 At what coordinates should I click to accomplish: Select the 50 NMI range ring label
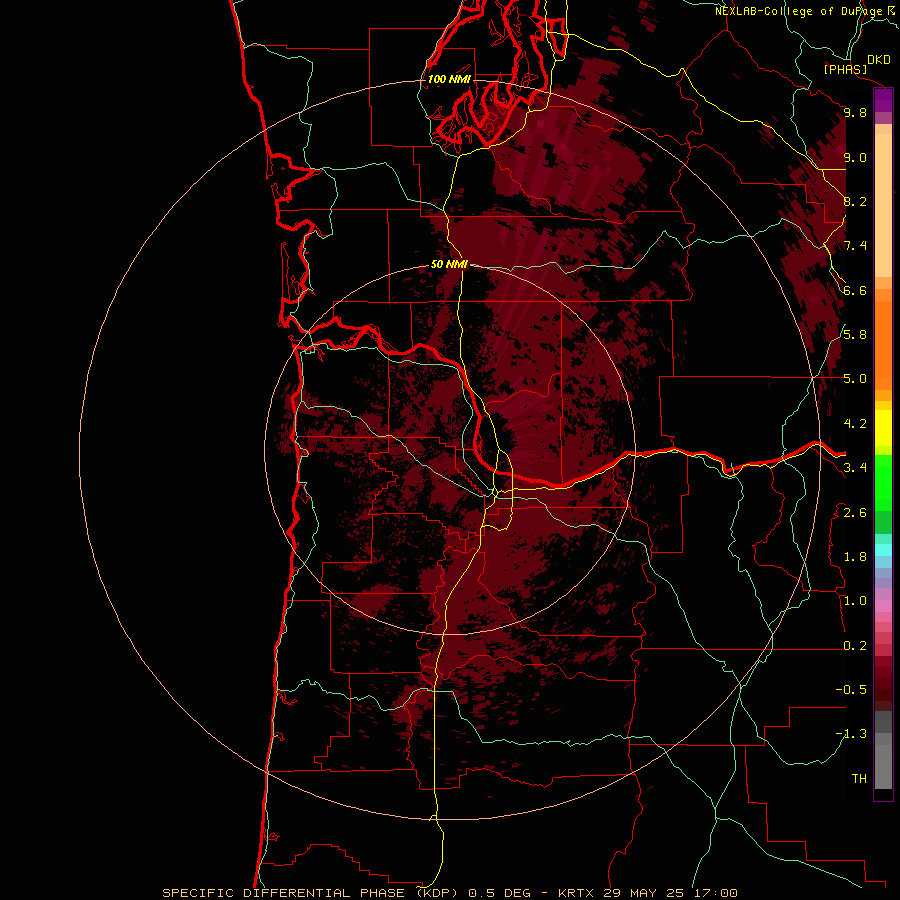point(449,264)
